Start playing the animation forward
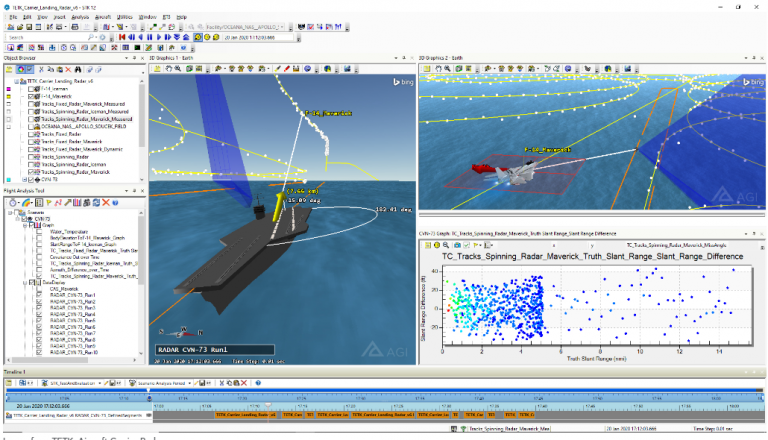 159,37
